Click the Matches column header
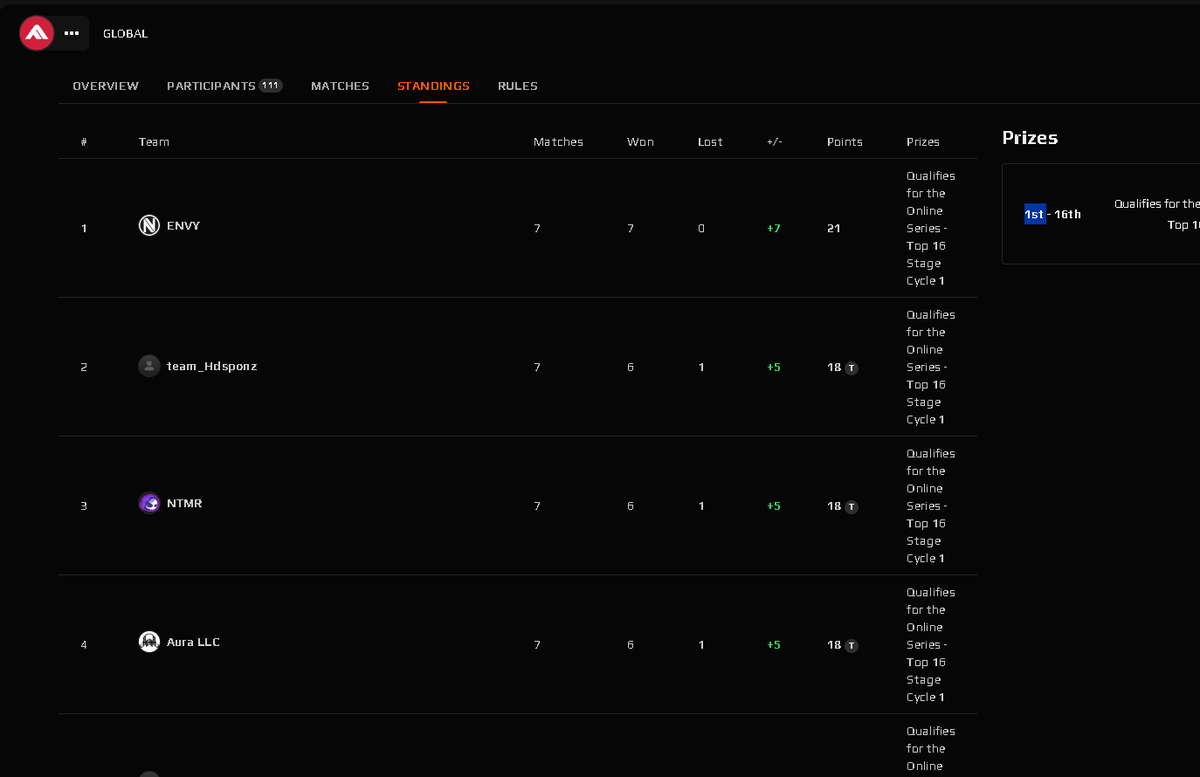The image size is (1200, 777). [x=558, y=142]
